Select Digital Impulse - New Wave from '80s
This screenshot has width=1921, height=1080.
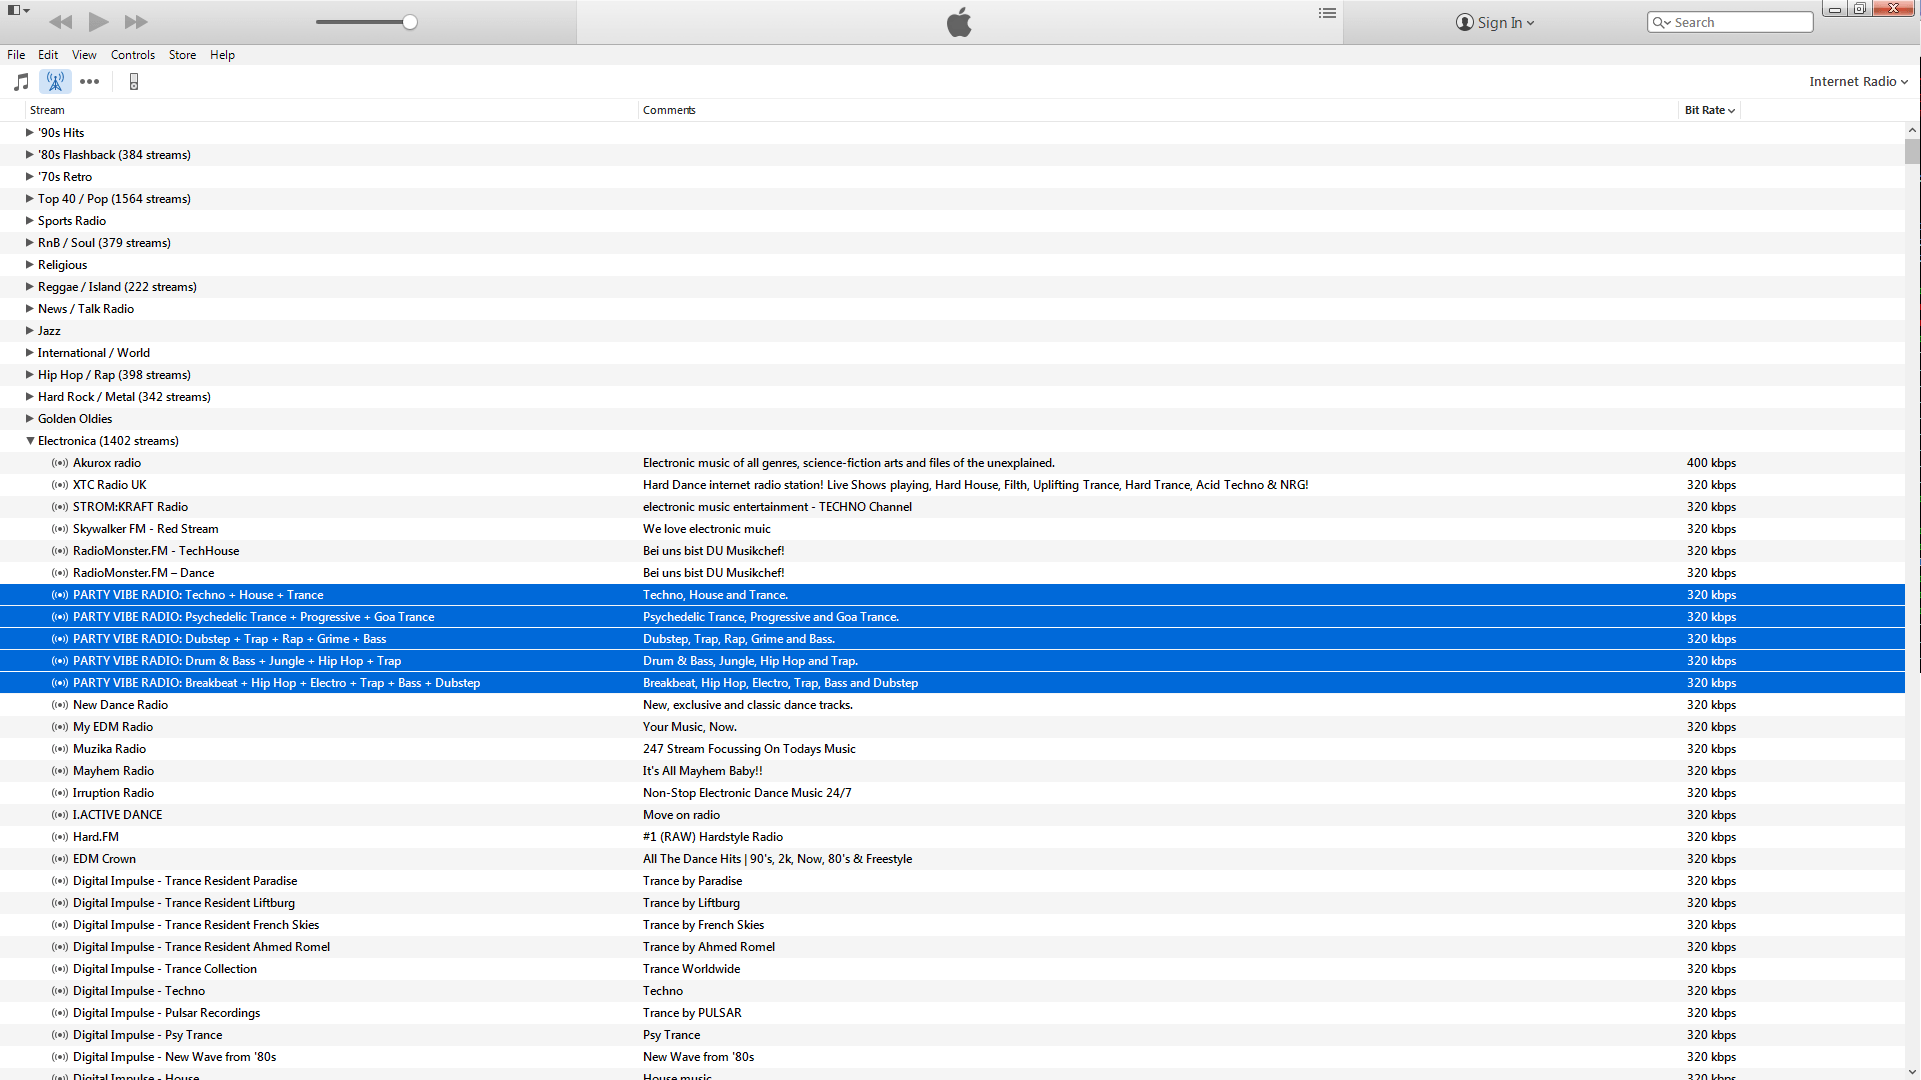pos(952,1057)
